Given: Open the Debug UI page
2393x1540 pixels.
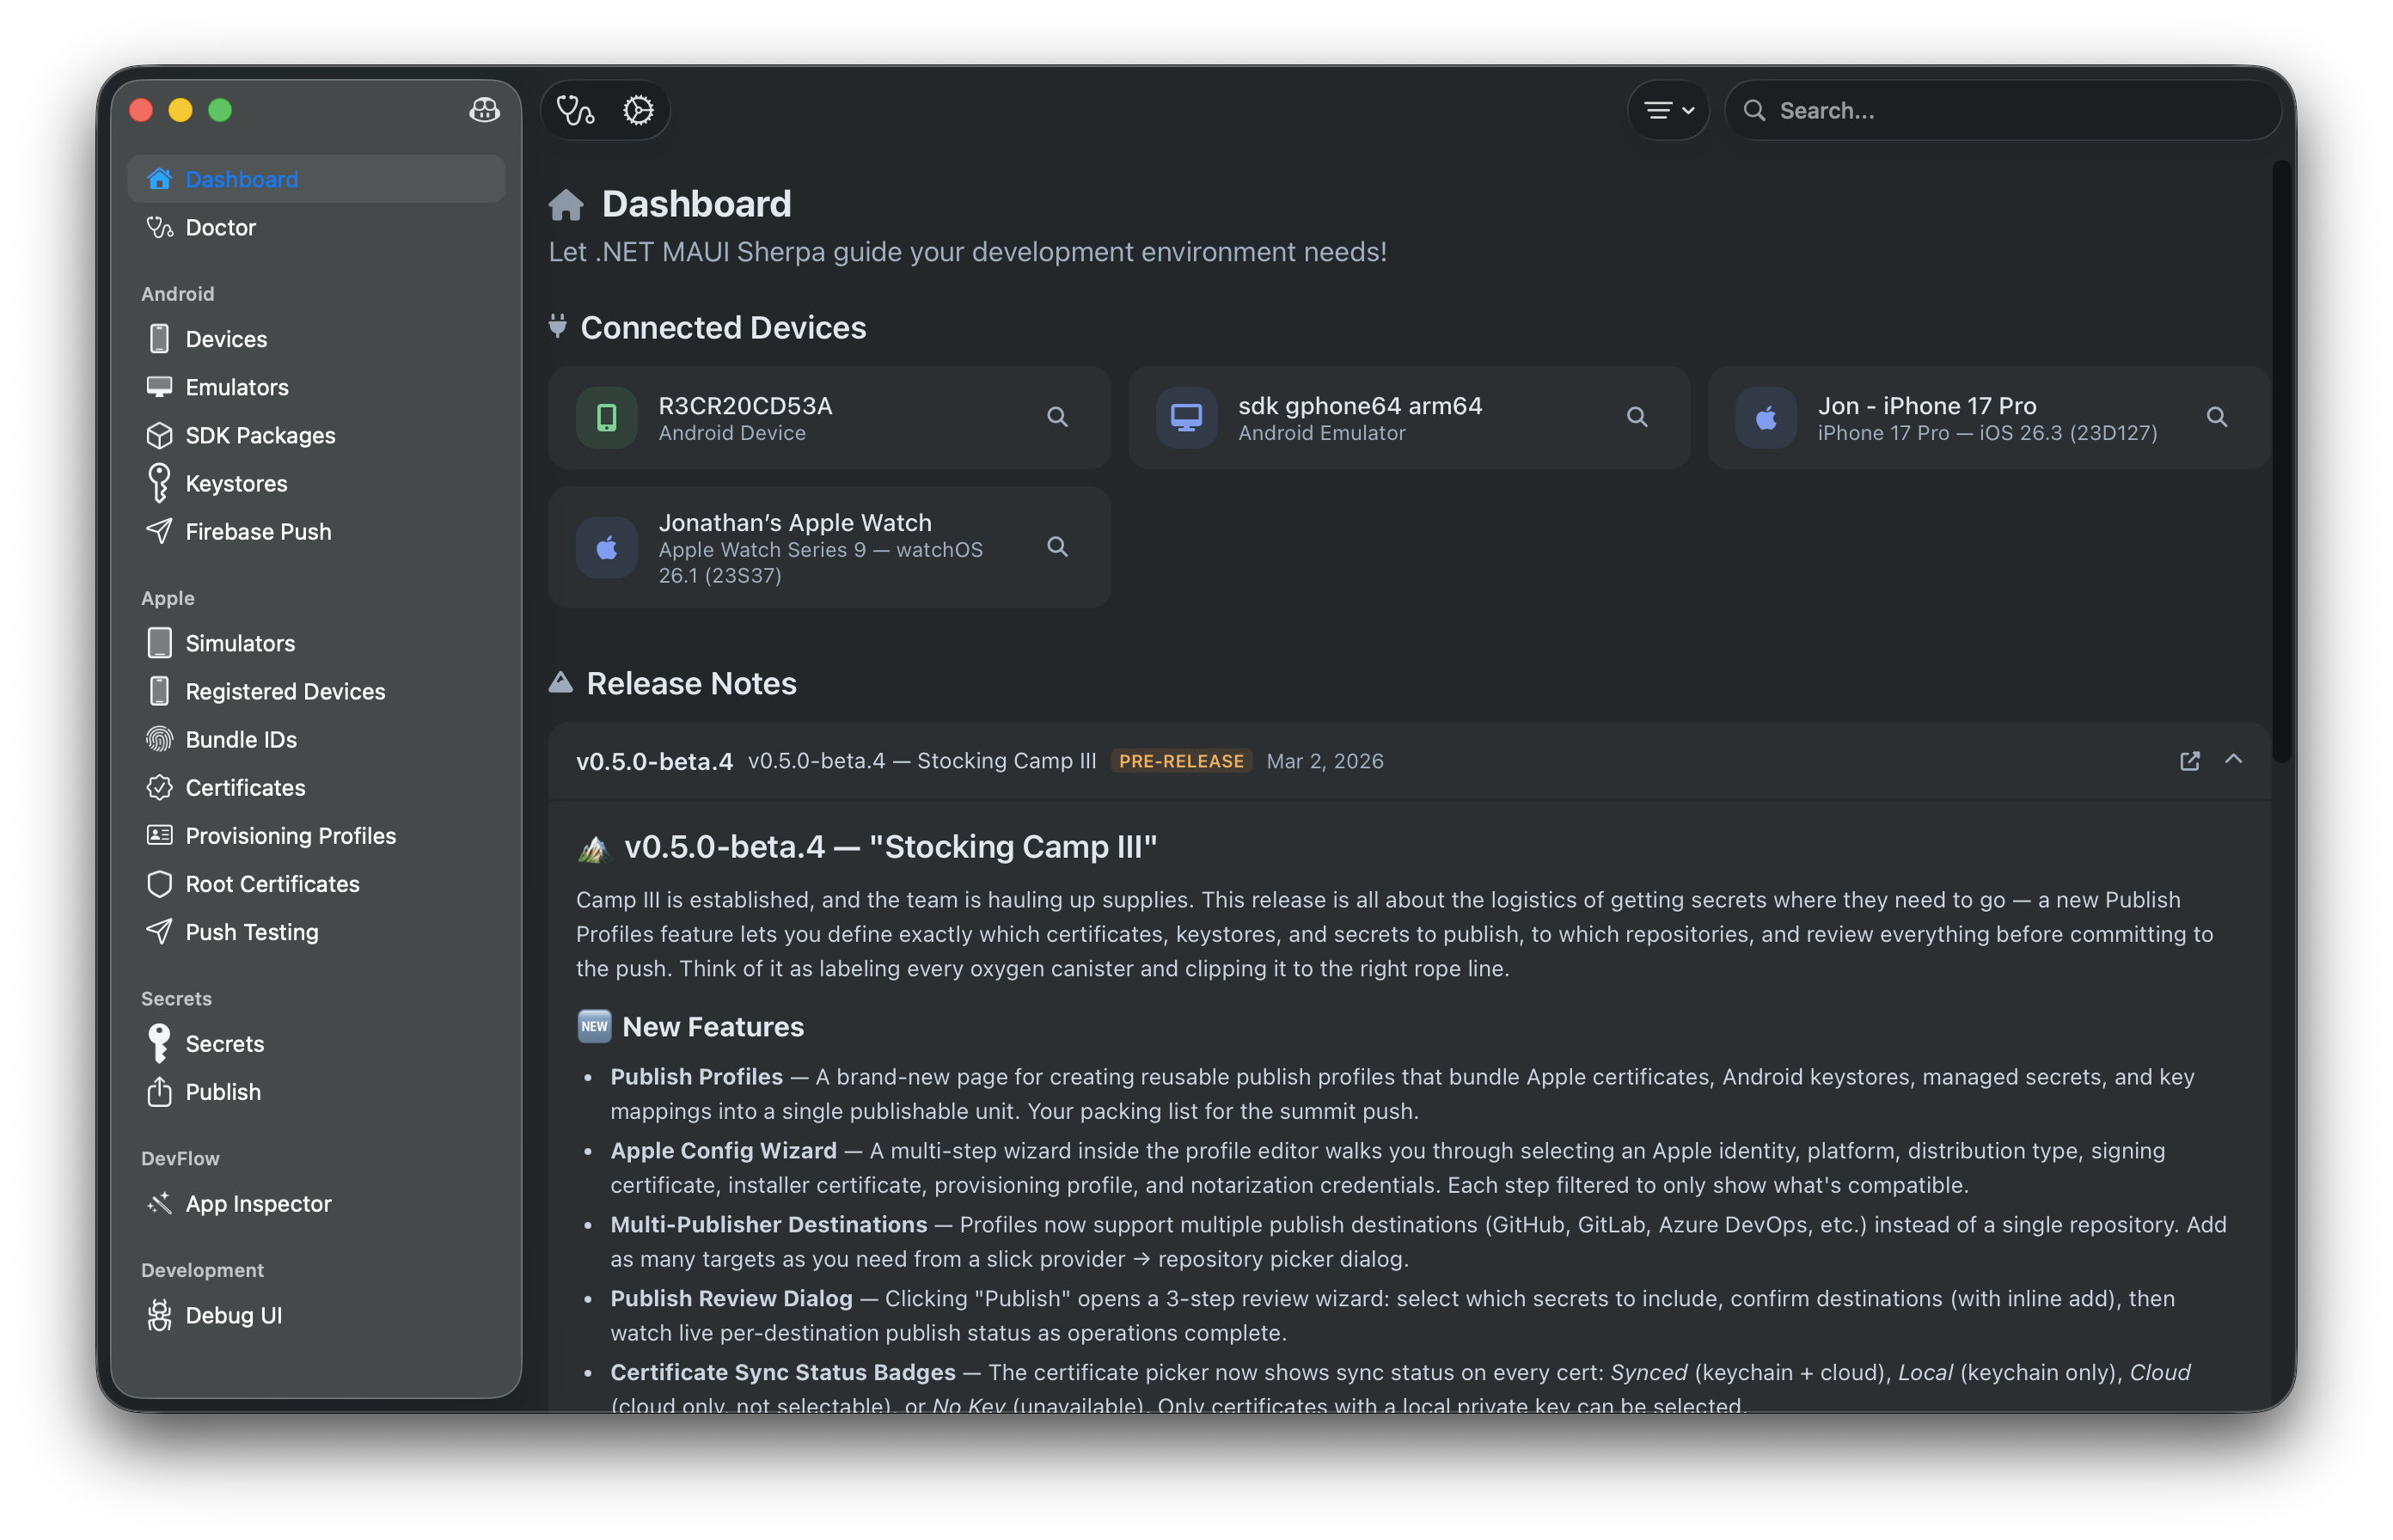Looking at the screenshot, I should coord(233,1315).
